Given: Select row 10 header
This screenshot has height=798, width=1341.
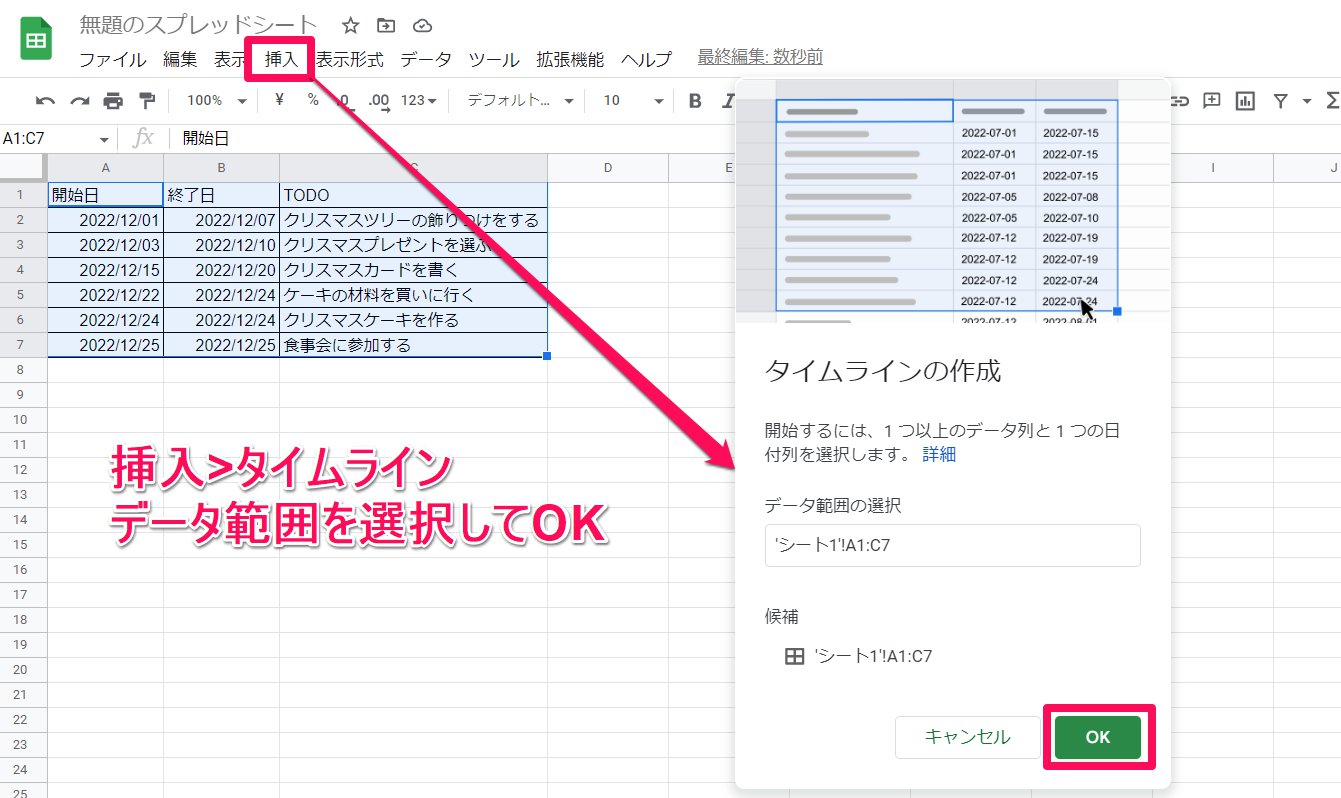Looking at the screenshot, I should click(24, 419).
